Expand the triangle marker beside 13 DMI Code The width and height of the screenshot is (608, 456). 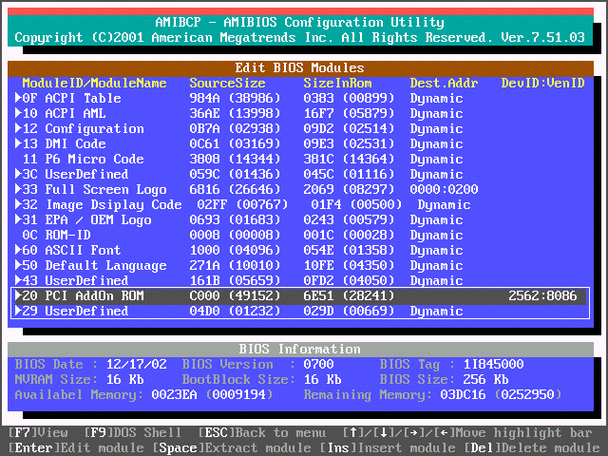pos(18,143)
